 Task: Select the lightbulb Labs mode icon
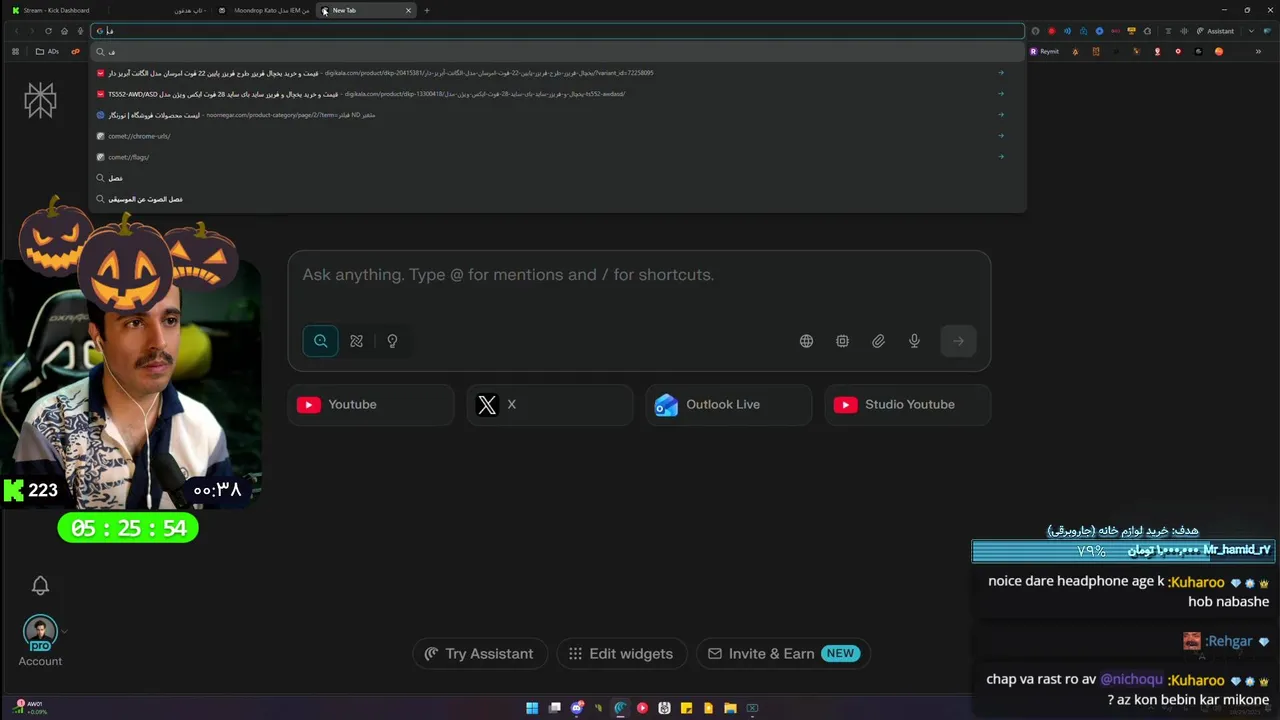(392, 341)
